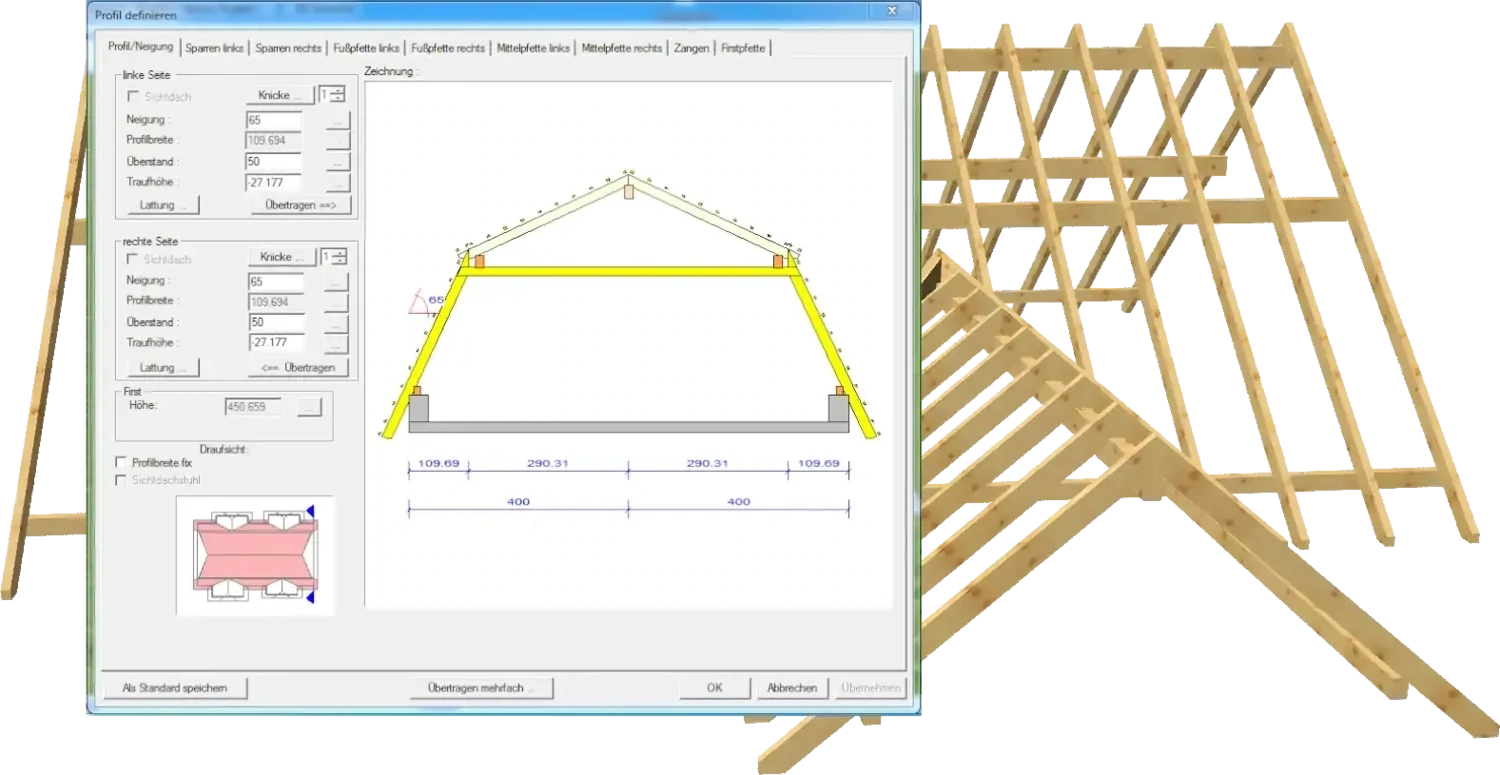
Task: Open the ellipsis button for rechte Seite Überstand
Action: [x=336, y=323]
